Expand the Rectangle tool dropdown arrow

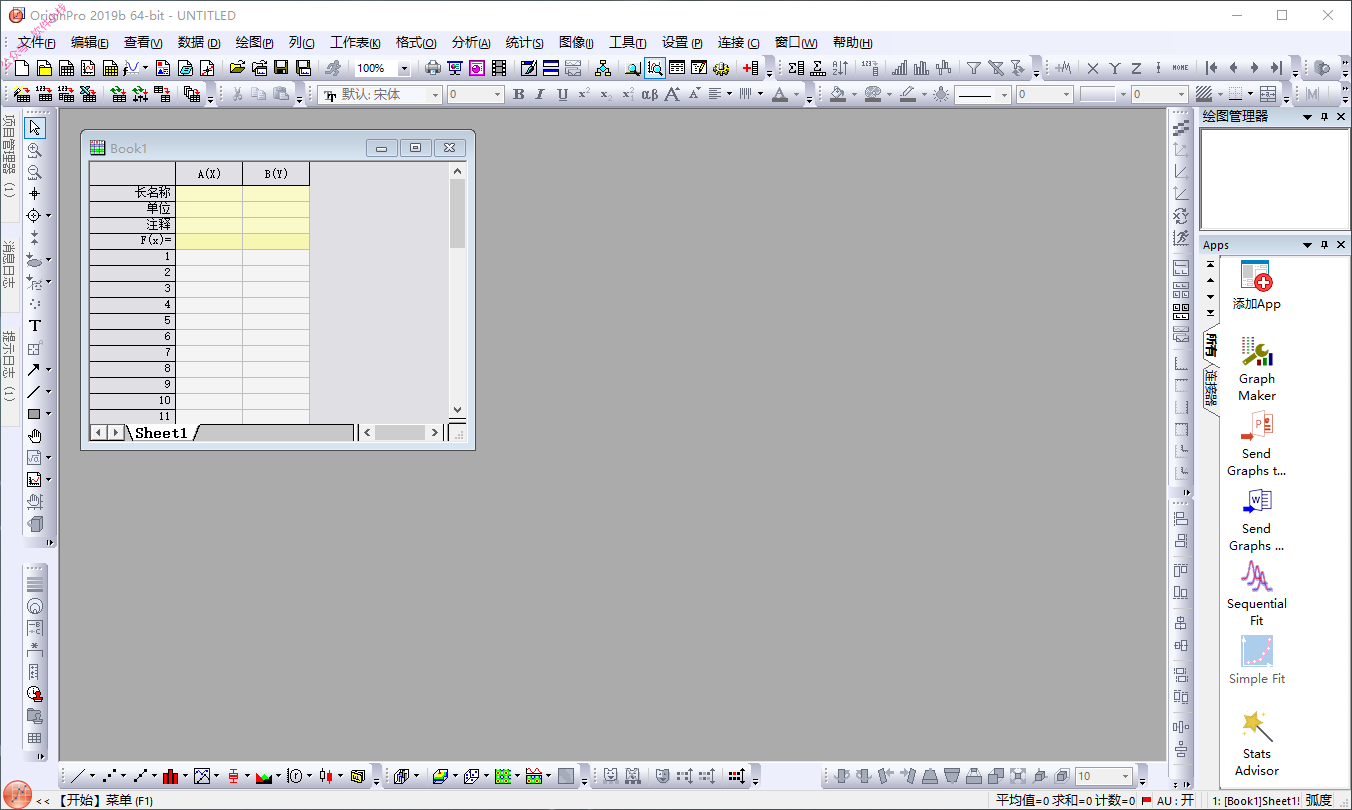click(x=48, y=414)
